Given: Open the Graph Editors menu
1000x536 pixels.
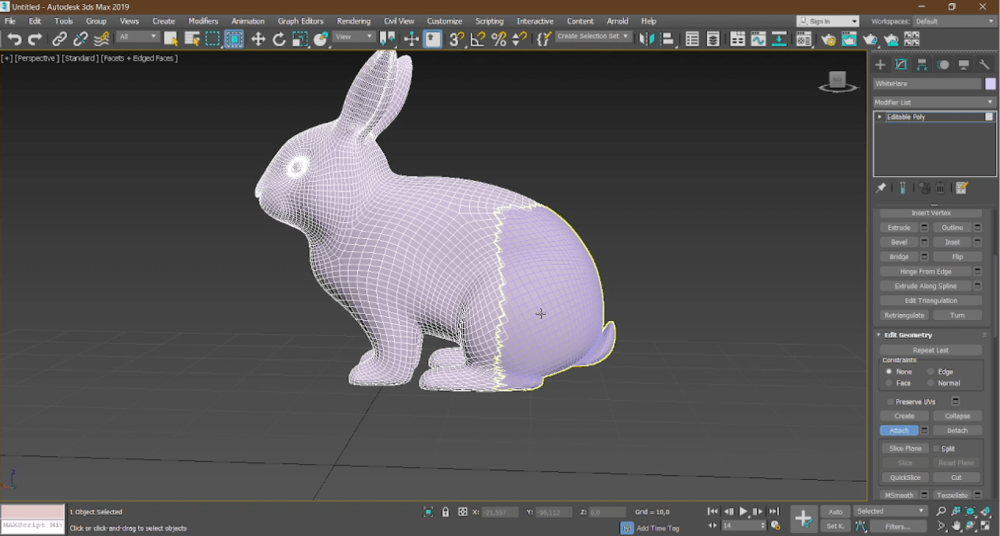Looking at the screenshot, I should 300,21.
